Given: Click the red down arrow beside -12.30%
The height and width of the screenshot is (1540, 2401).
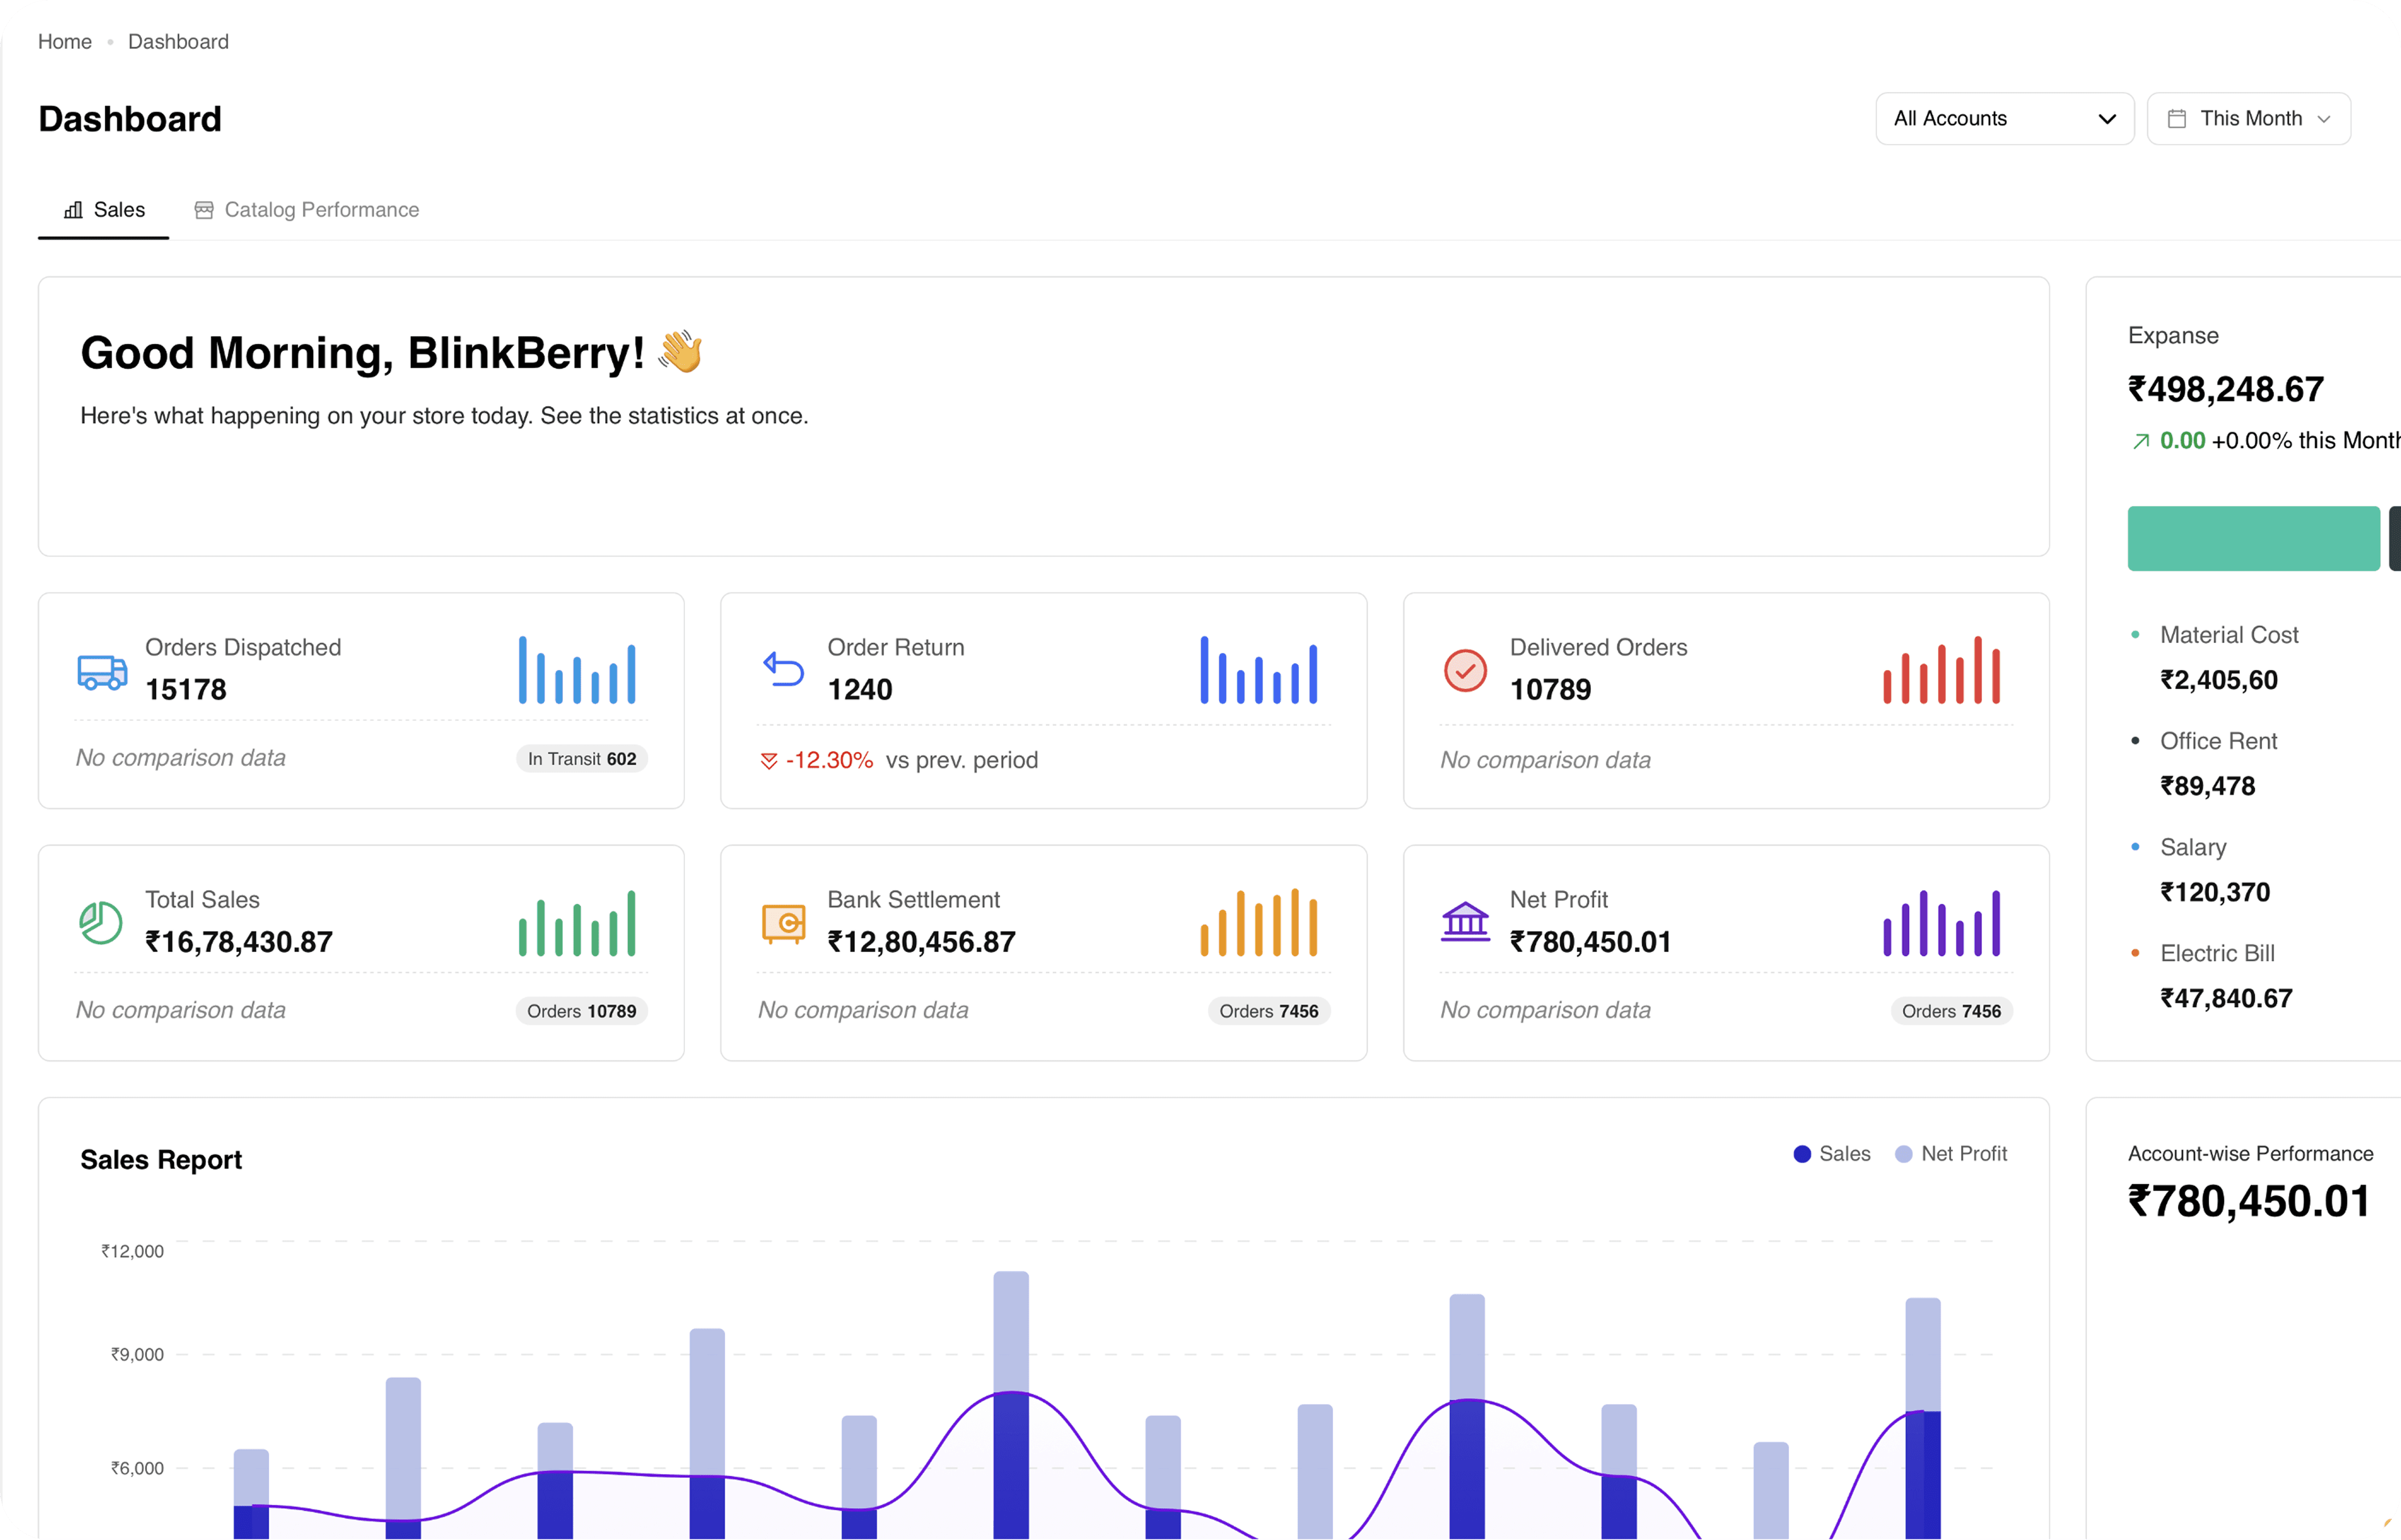Looking at the screenshot, I should click(x=769, y=761).
